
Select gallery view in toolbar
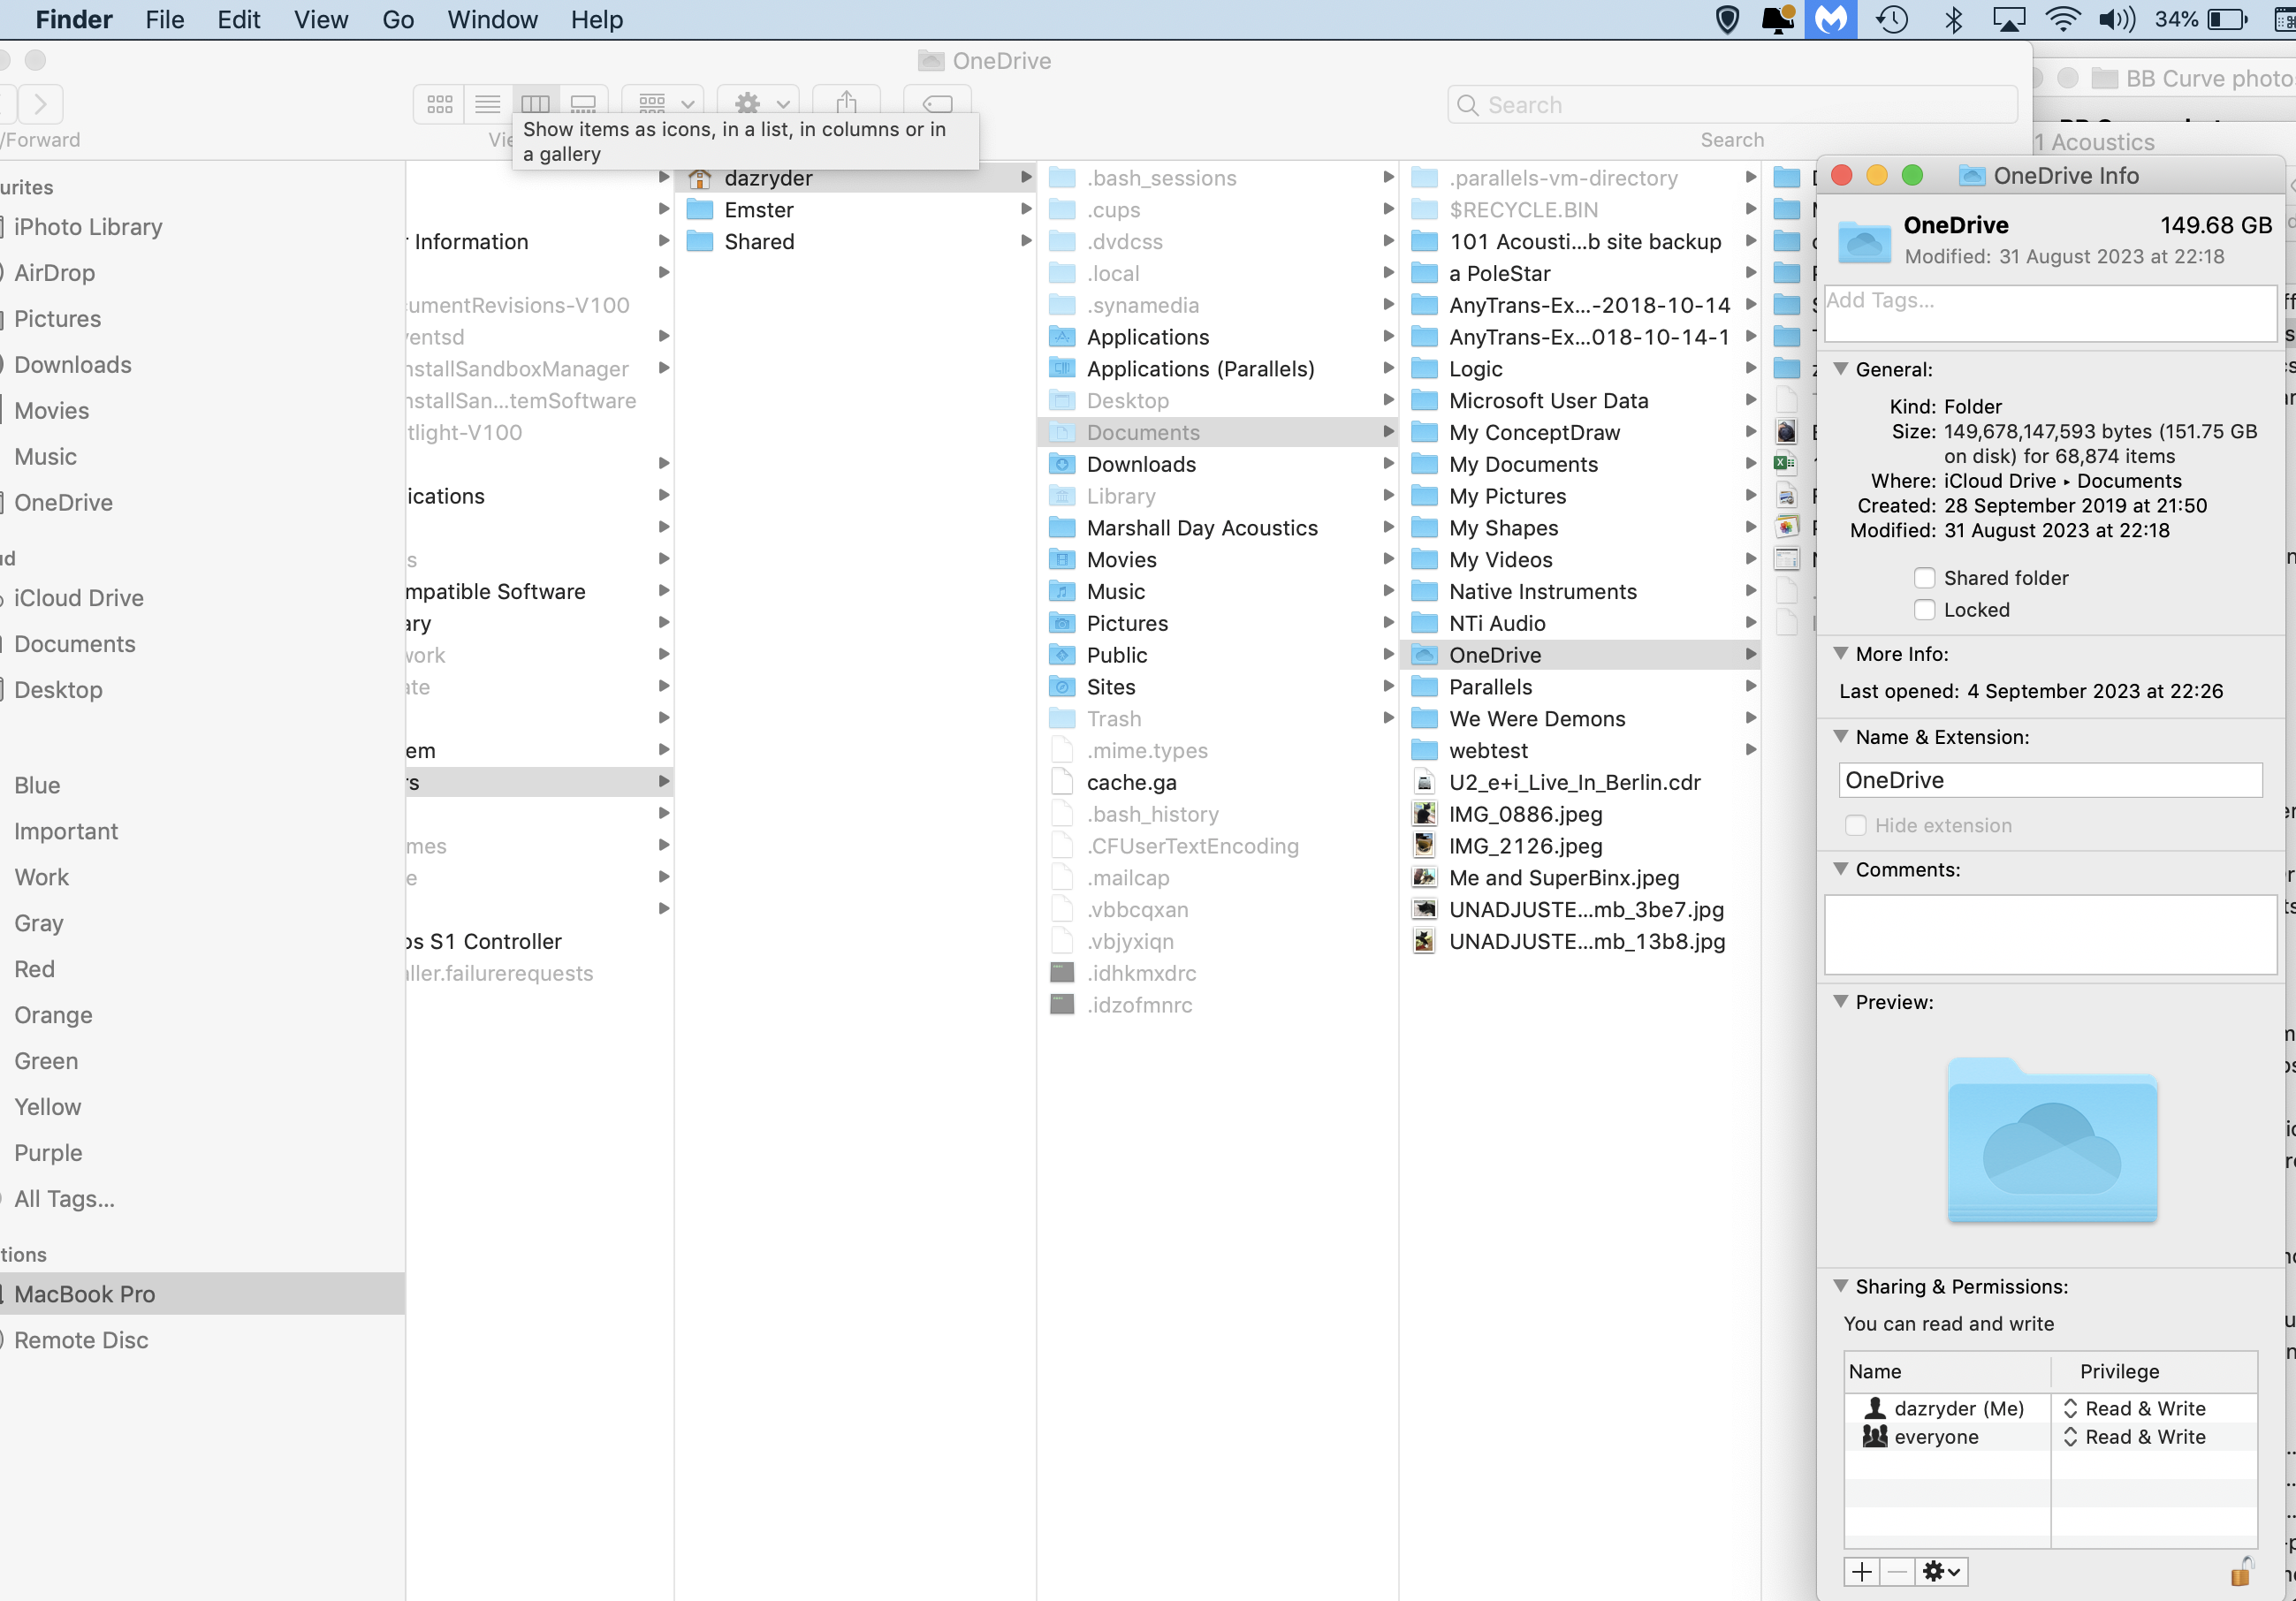coord(583,103)
